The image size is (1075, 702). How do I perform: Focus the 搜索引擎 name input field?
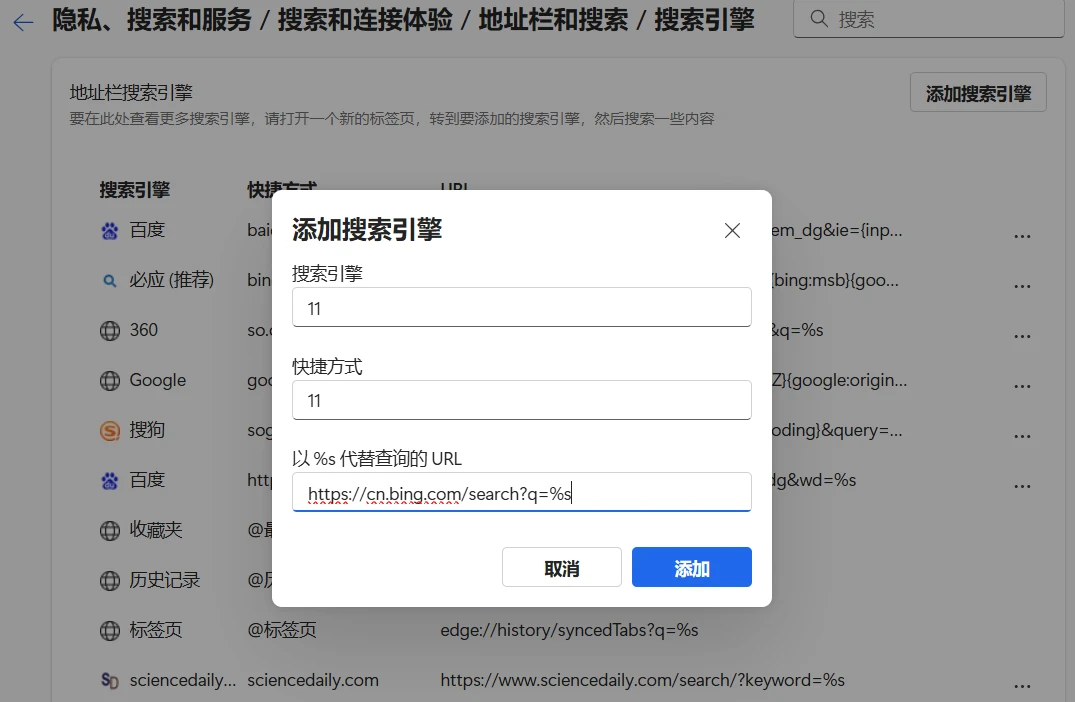pos(522,307)
